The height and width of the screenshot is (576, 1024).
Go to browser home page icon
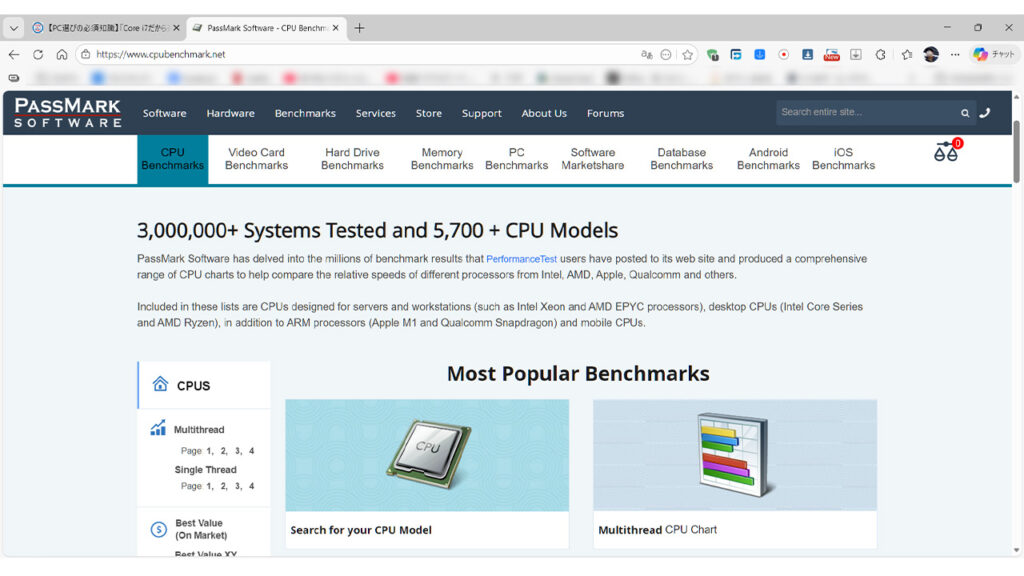62,55
